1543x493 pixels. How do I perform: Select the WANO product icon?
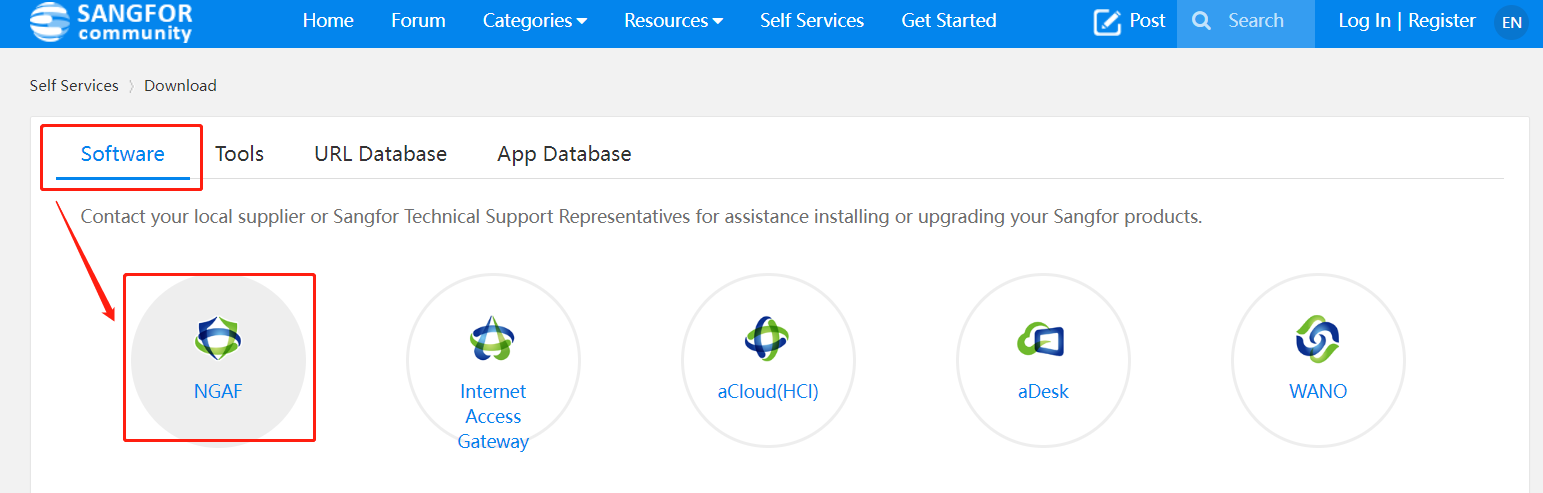[1317, 339]
